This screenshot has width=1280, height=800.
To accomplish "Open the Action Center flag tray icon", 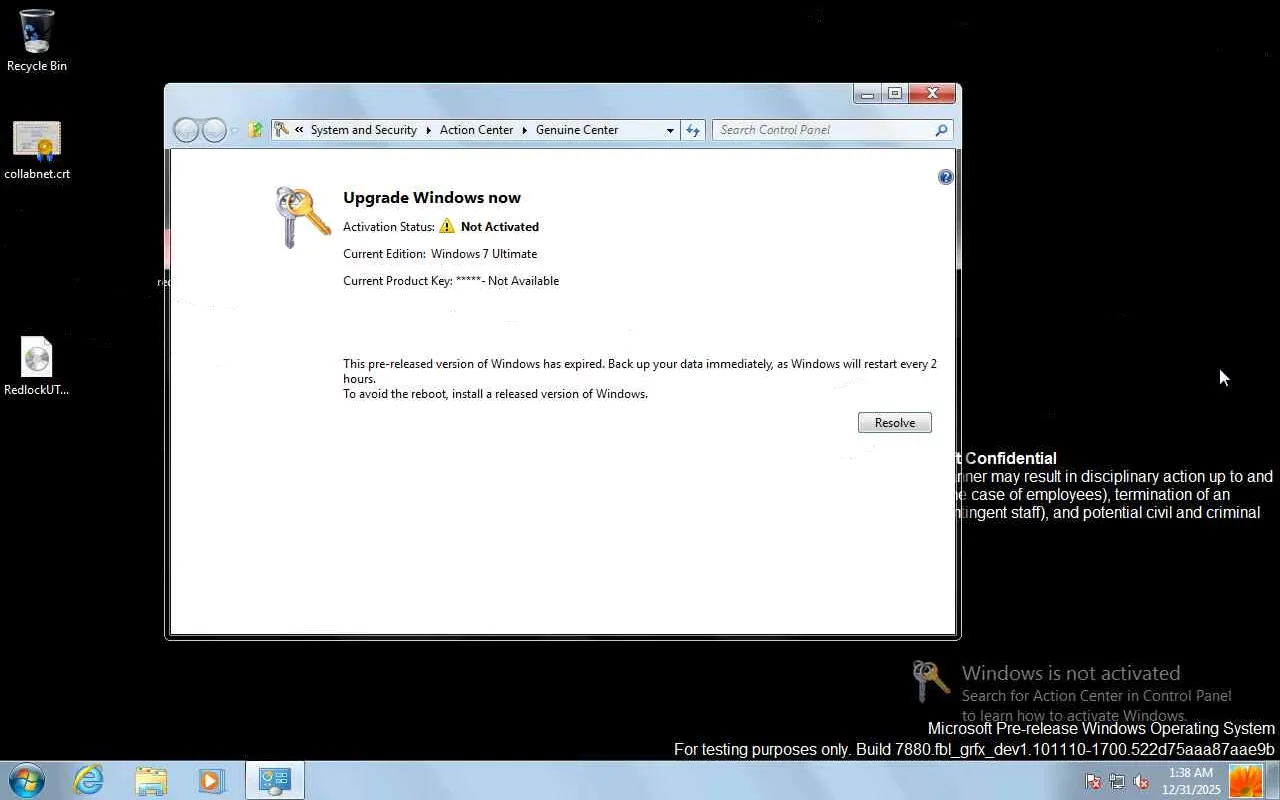I will pyautogui.click(x=1094, y=781).
